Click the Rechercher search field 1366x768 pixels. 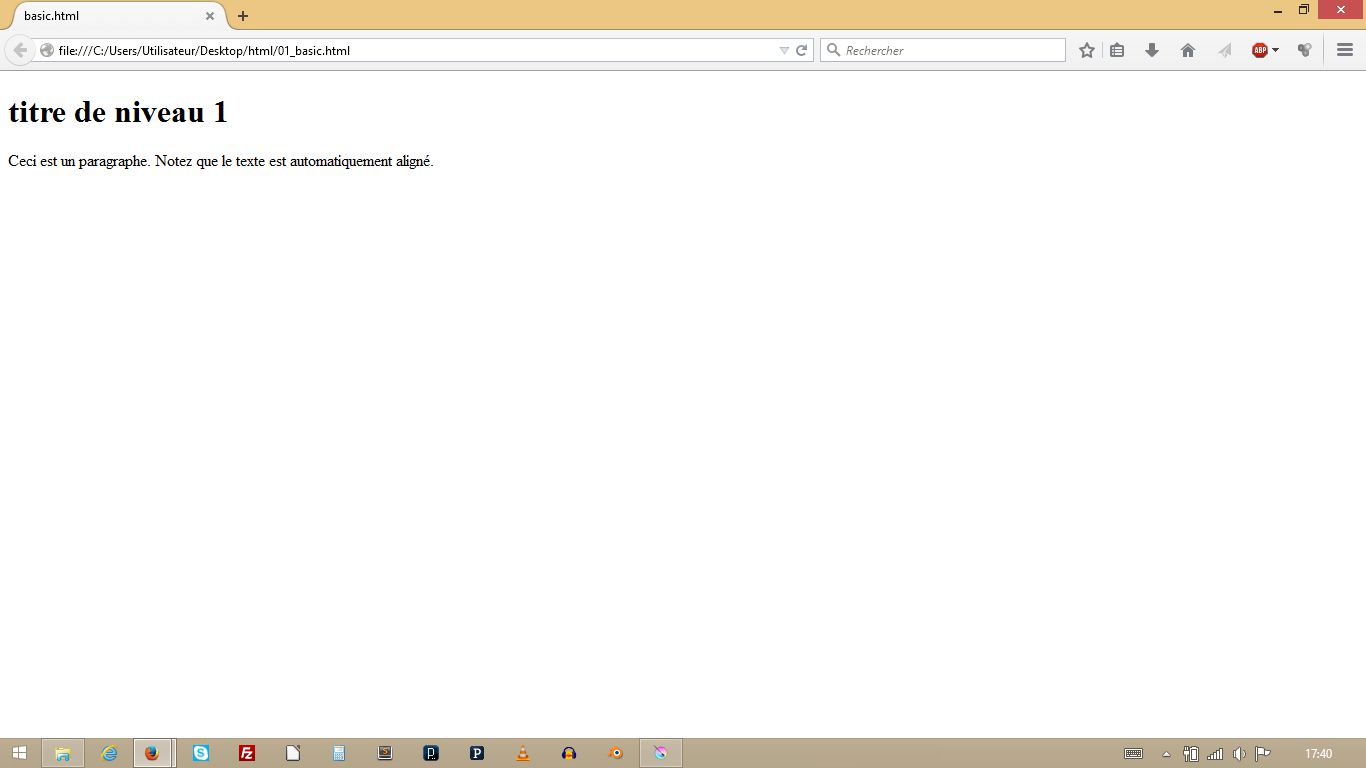point(950,50)
